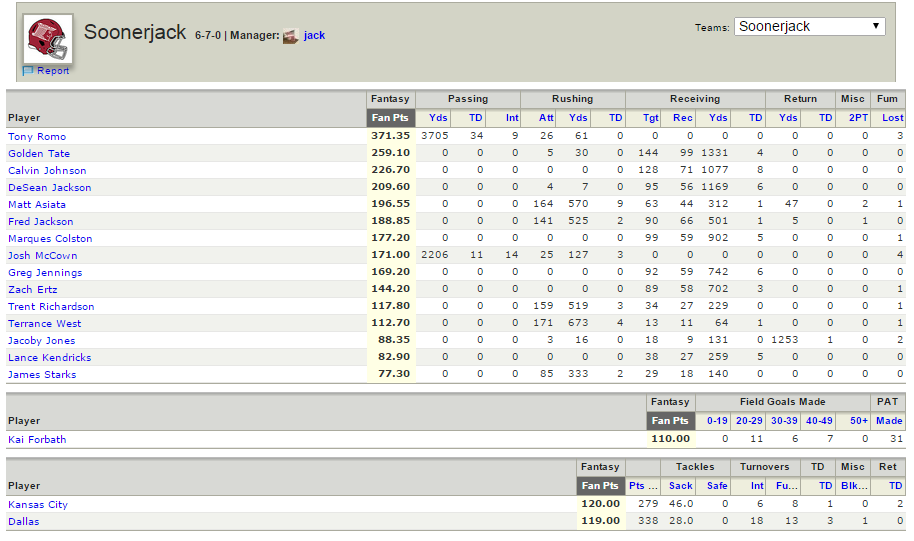Open Trent Richardson's player page
This screenshot has height=541, width=914.
click(51, 306)
